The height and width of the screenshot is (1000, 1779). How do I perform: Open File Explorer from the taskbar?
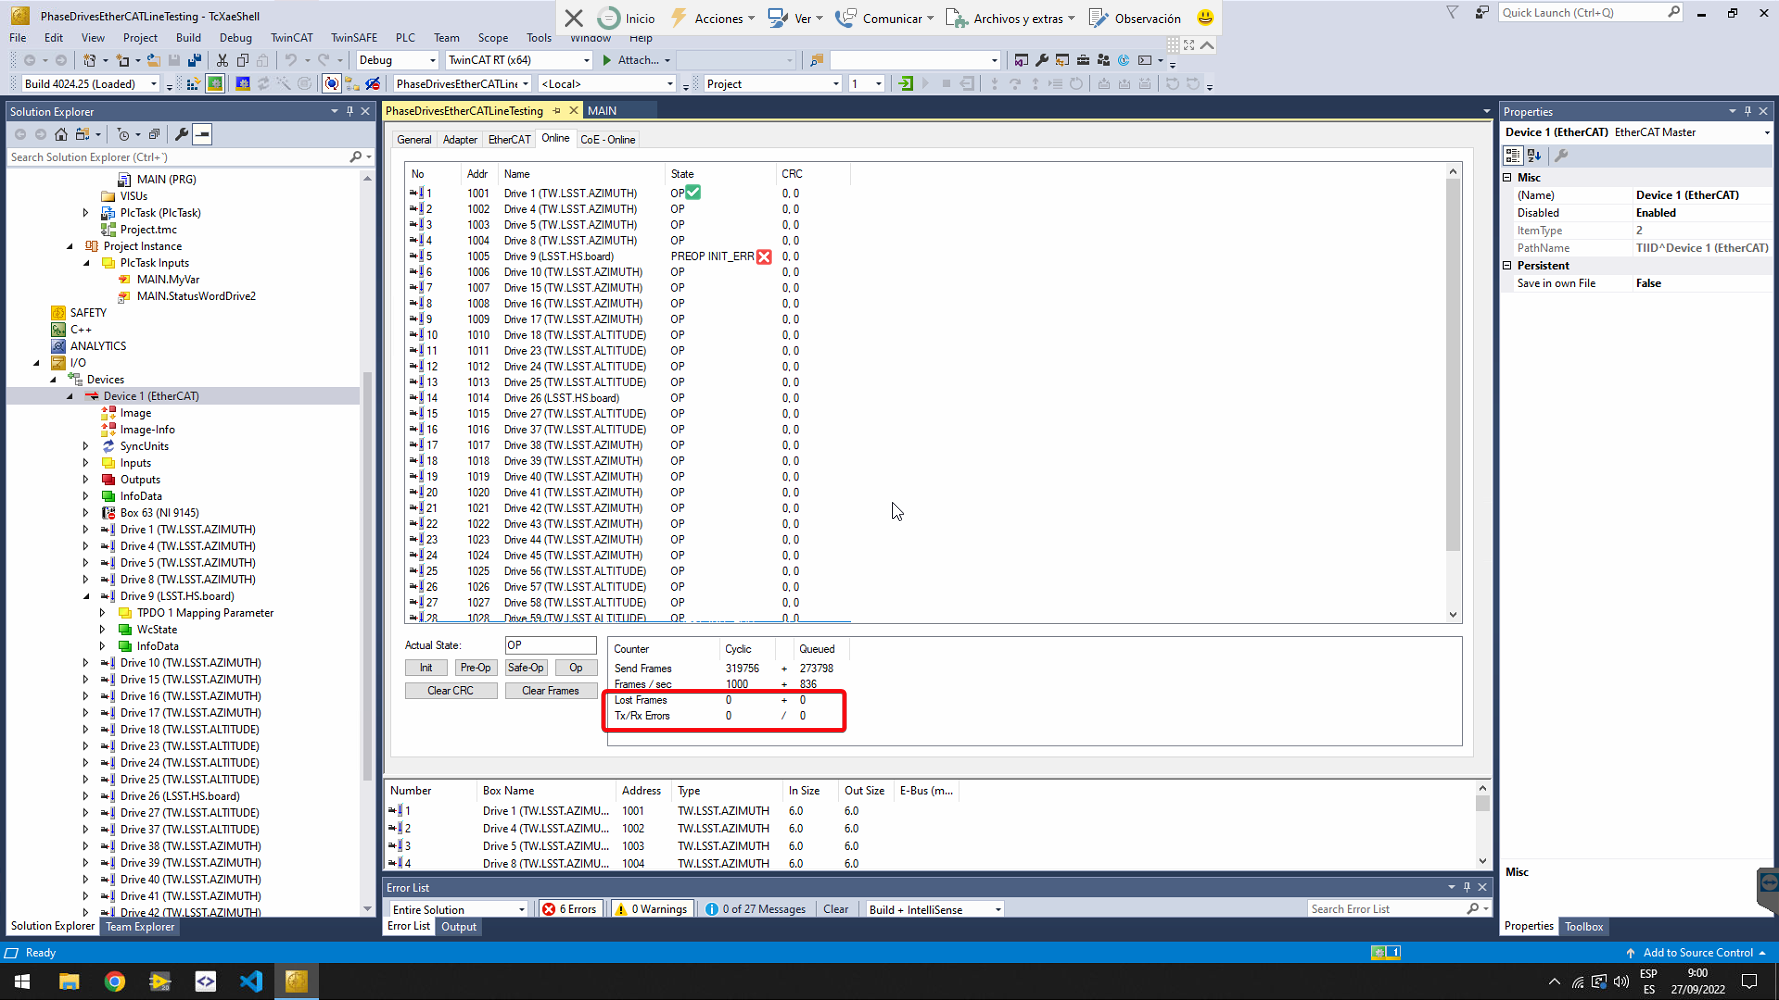click(x=69, y=981)
